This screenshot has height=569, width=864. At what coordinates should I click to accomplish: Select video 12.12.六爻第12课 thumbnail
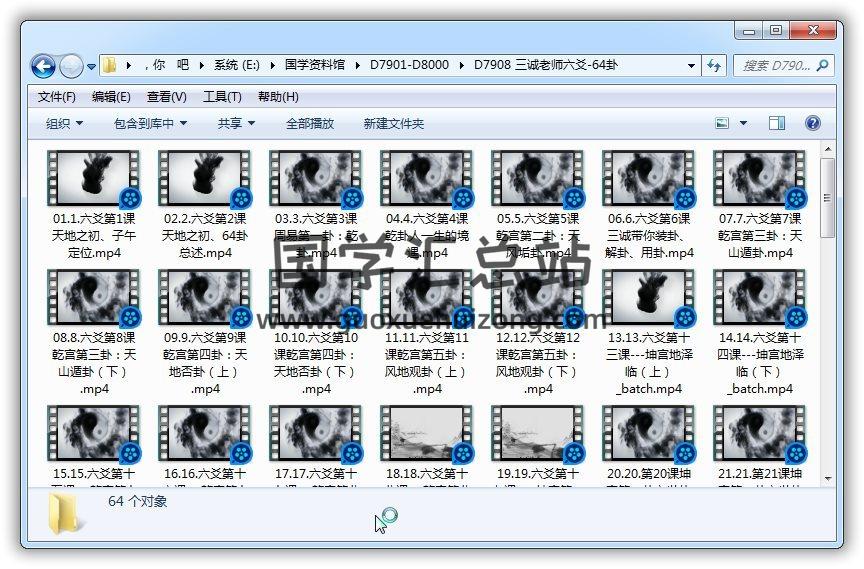click(537, 297)
